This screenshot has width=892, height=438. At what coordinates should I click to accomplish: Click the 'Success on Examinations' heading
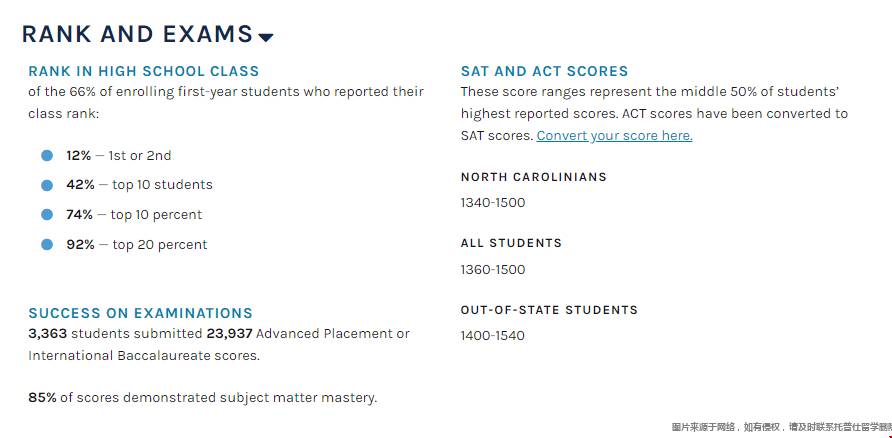point(140,314)
